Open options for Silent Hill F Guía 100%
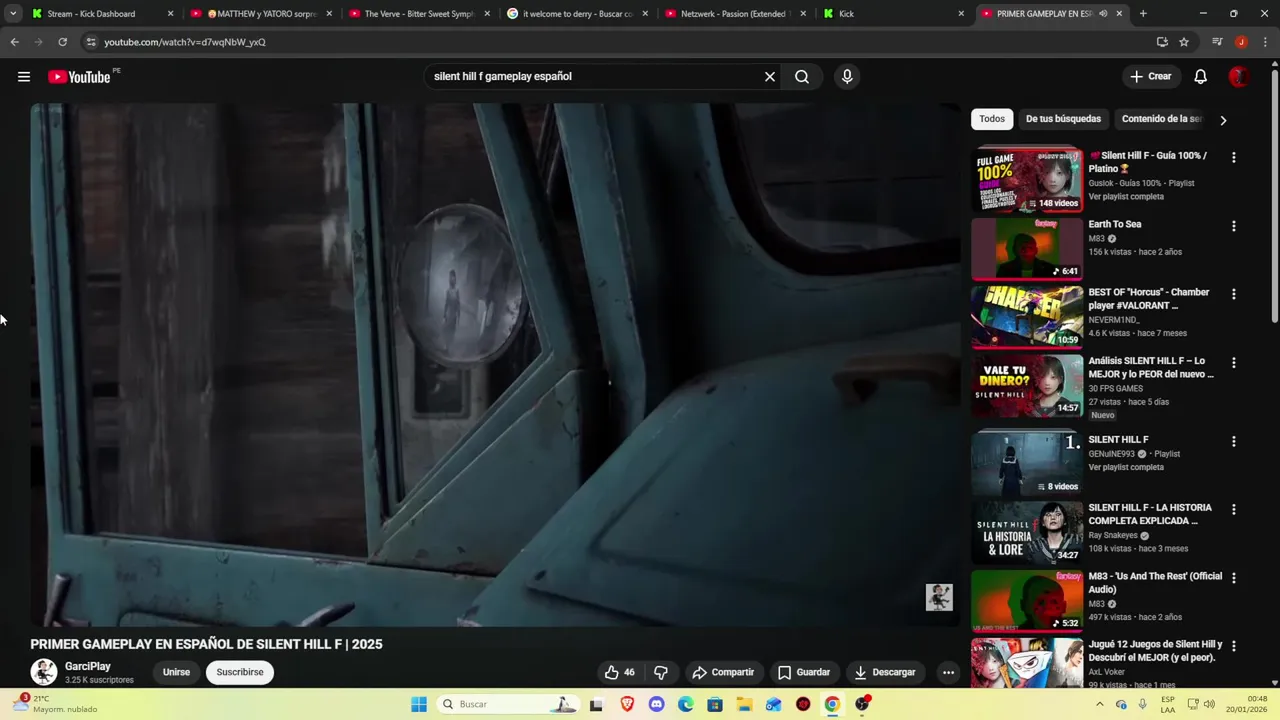 [1233, 158]
